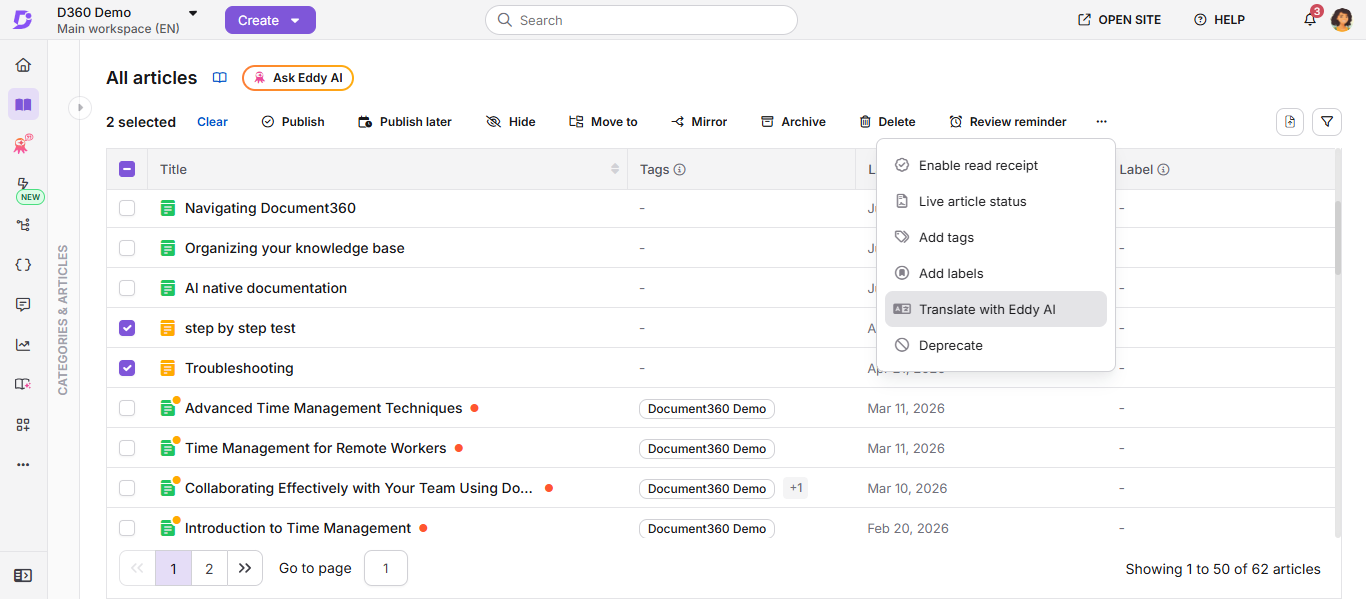Open the Analytics chart icon in sidebar

click(x=23, y=345)
